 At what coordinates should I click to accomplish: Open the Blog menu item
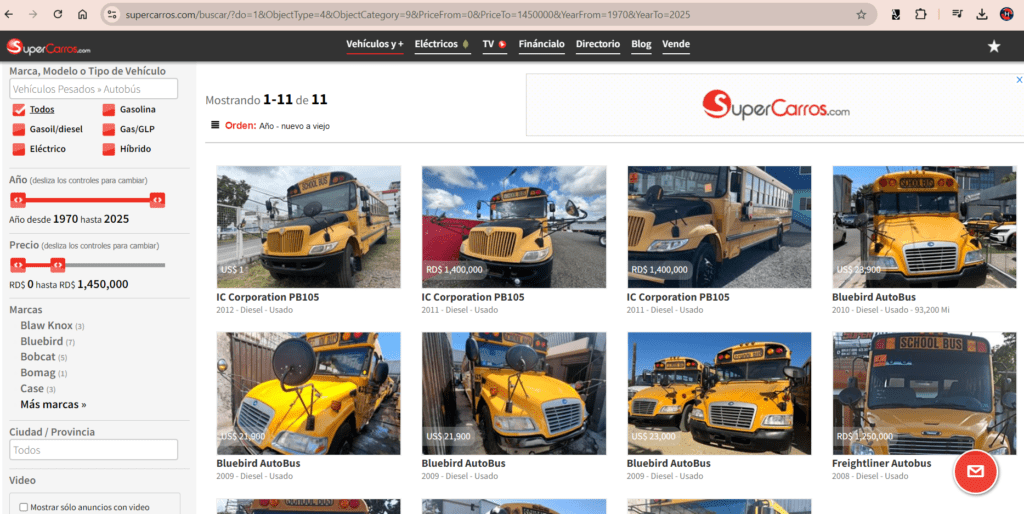coord(641,44)
